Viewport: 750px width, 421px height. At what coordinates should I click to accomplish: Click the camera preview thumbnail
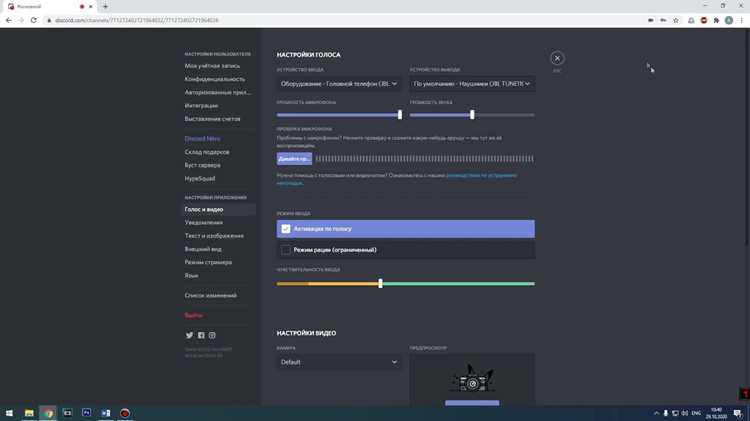[x=472, y=379]
